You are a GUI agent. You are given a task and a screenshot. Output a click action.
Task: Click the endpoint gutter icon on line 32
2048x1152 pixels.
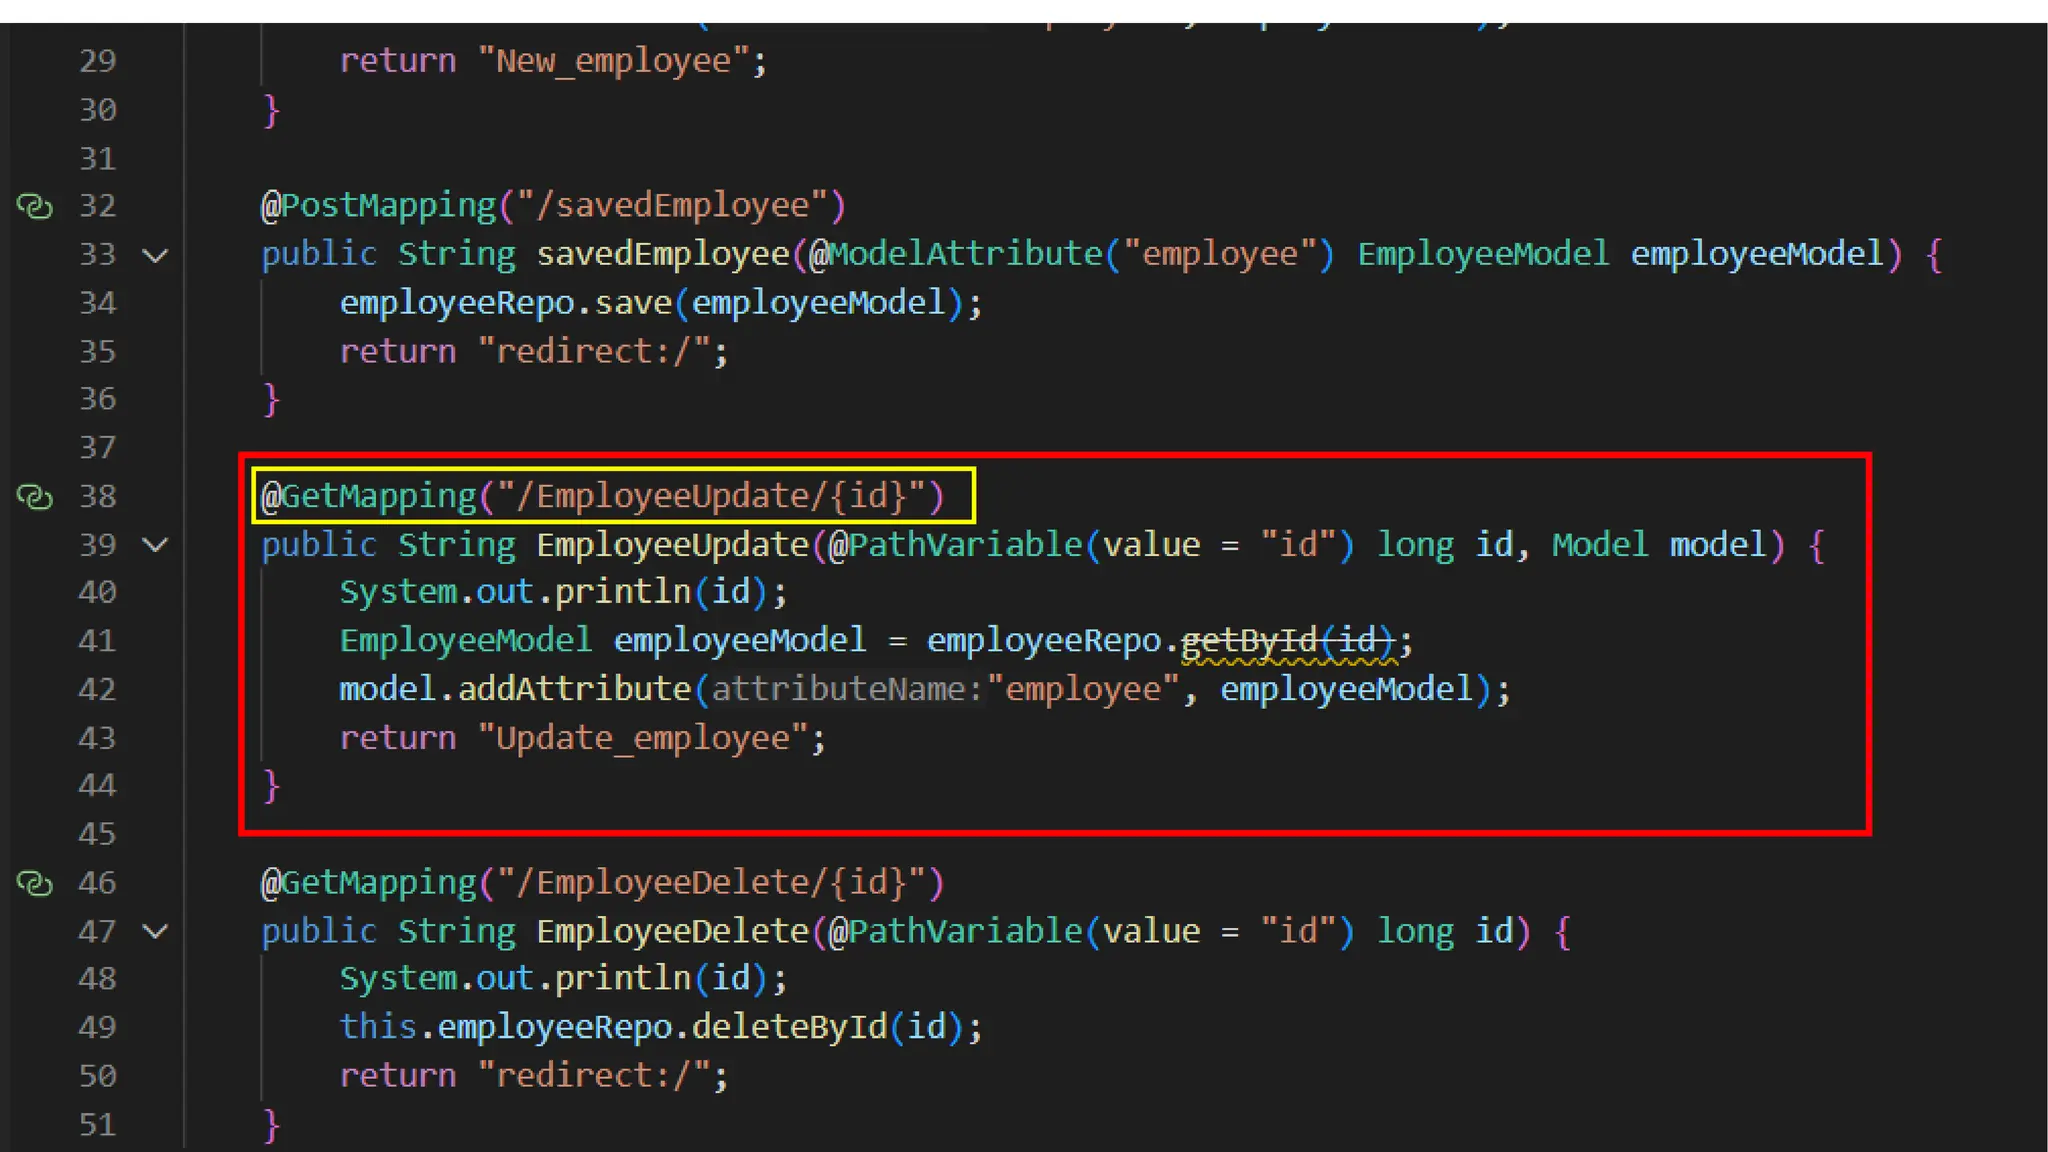pos(35,206)
